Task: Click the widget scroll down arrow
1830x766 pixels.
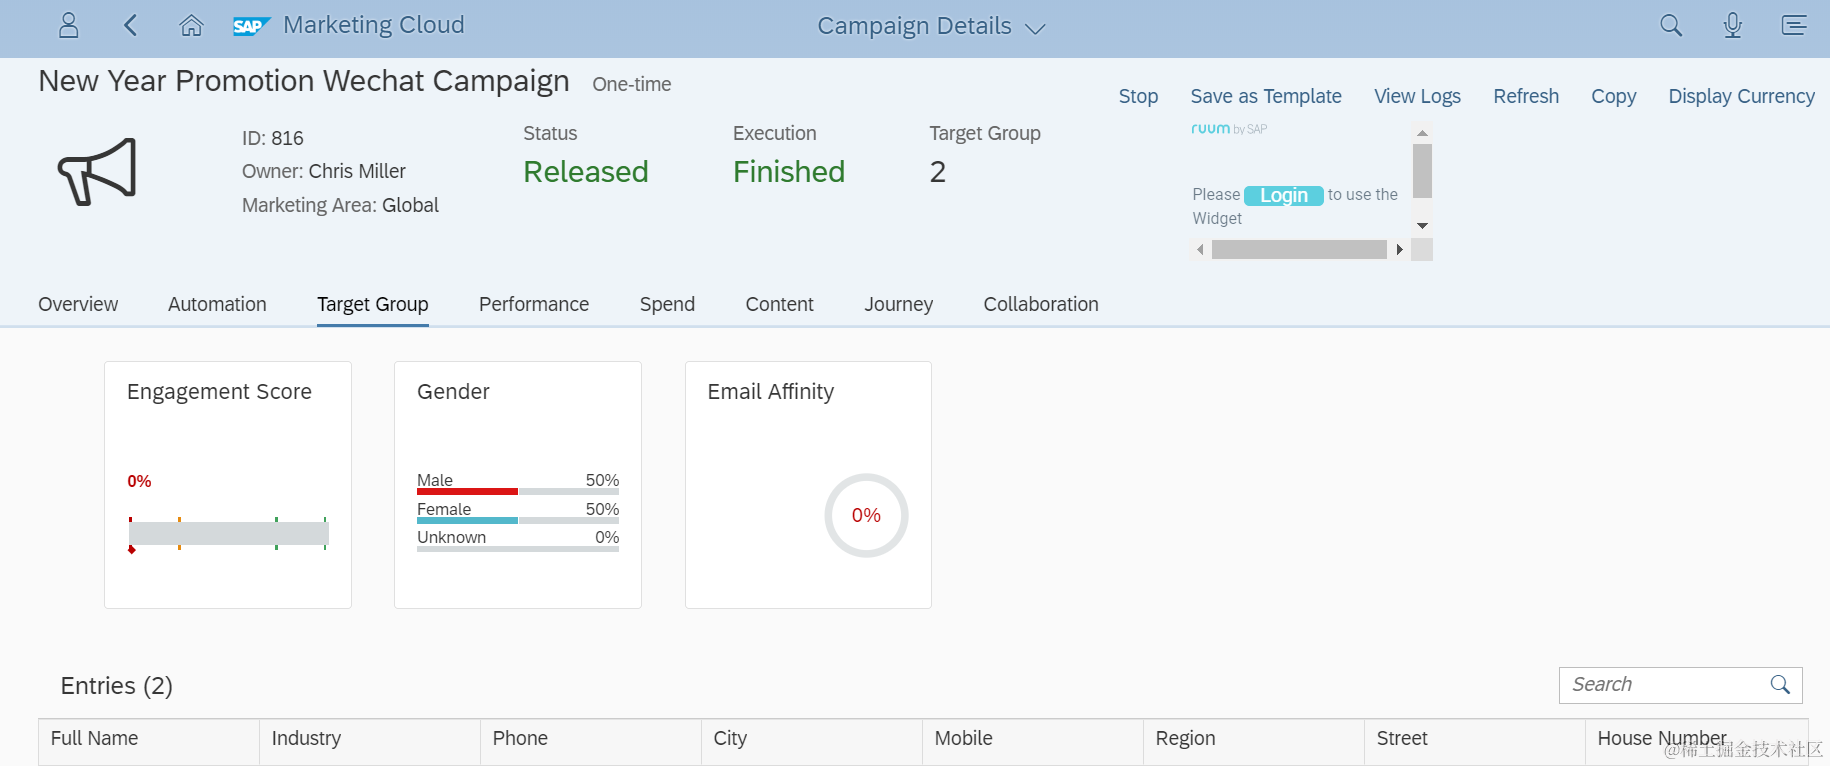Action: [x=1422, y=226]
